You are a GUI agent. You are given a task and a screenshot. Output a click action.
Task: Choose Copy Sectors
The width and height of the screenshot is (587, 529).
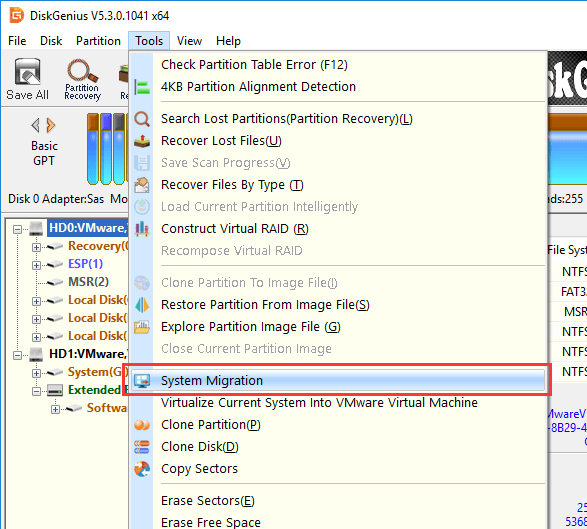pyautogui.click(x=338, y=469)
